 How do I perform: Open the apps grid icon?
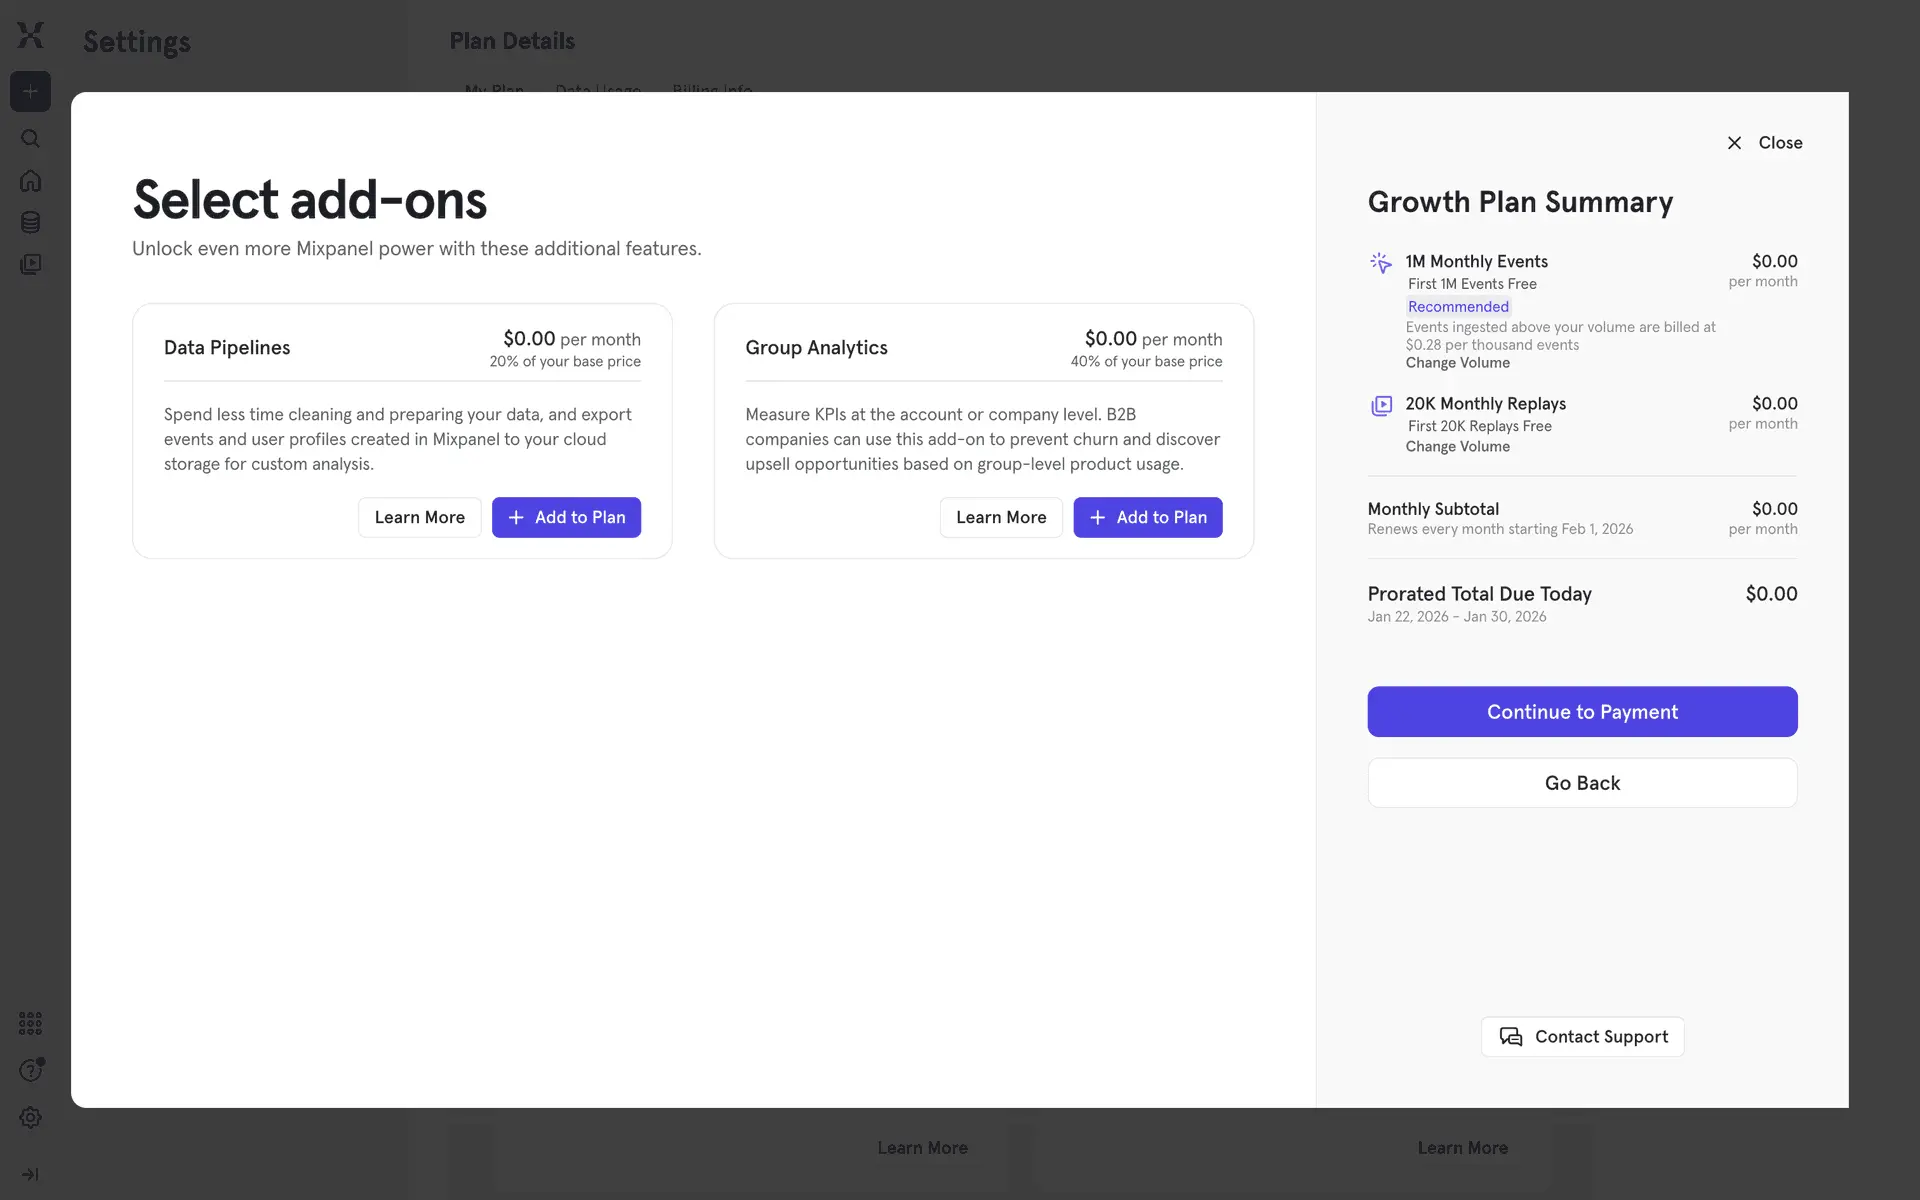pyautogui.click(x=31, y=1023)
